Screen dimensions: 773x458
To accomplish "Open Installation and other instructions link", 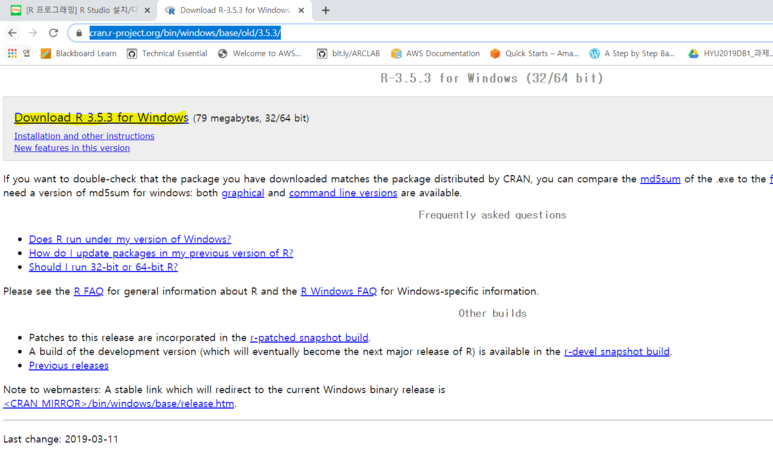I will point(84,136).
